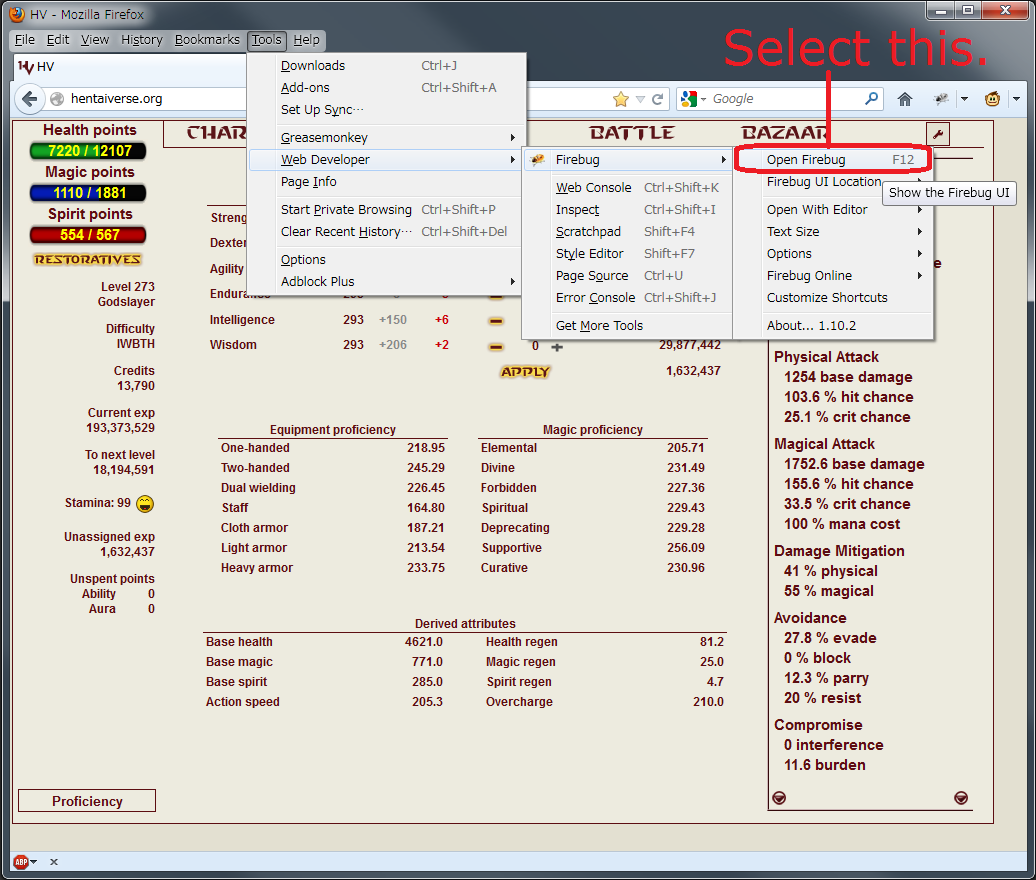Click the plus button in Wisdom row
Screen dimensions: 1036x880
tap(557, 347)
